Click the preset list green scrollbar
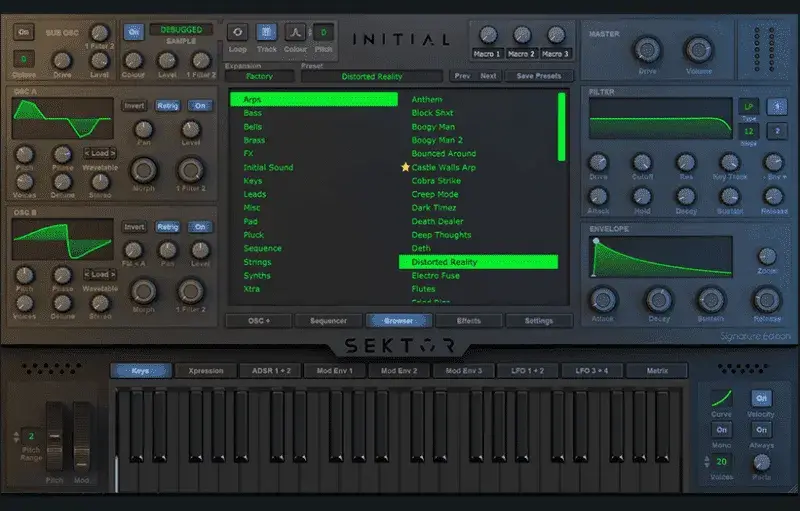The height and width of the screenshot is (511, 800). tap(562, 126)
